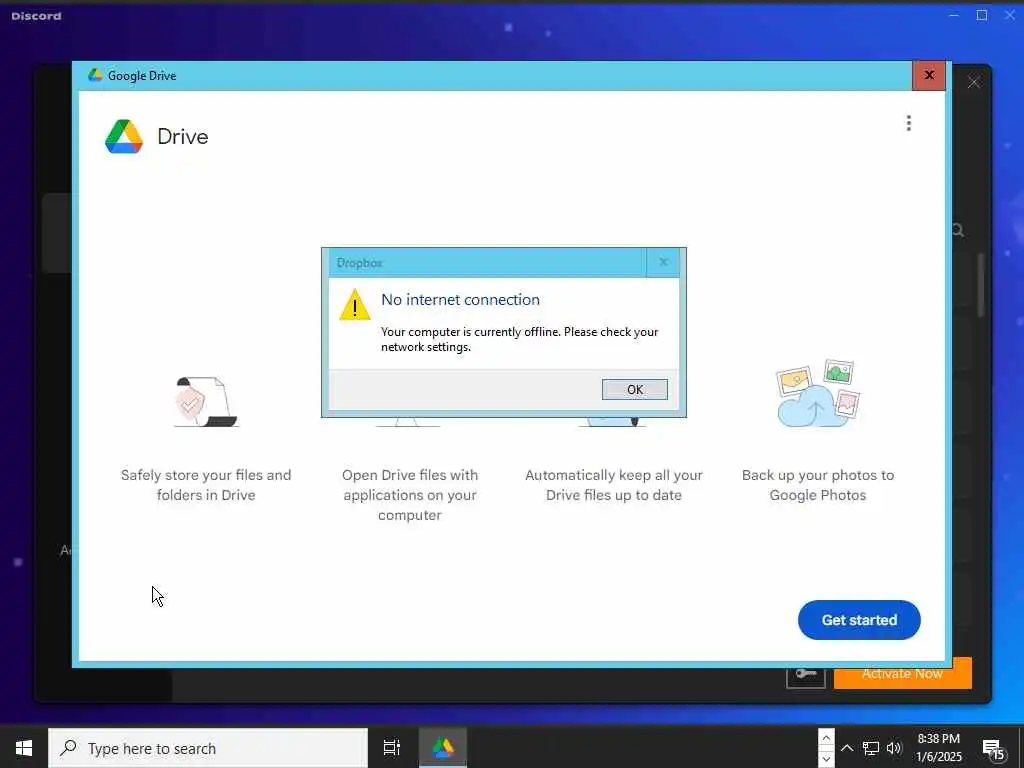Minimize the Discord window
Viewport: 1024px width, 768px height.
pos(954,15)
